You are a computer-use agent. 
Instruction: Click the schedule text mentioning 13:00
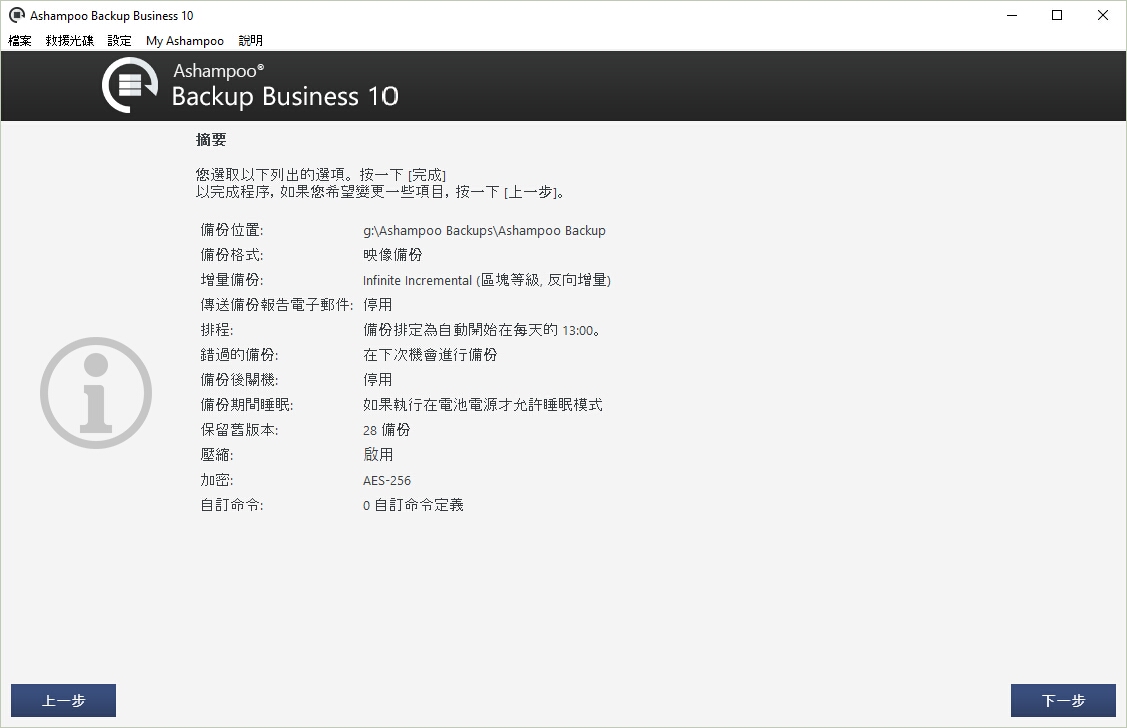pos(482,331)
